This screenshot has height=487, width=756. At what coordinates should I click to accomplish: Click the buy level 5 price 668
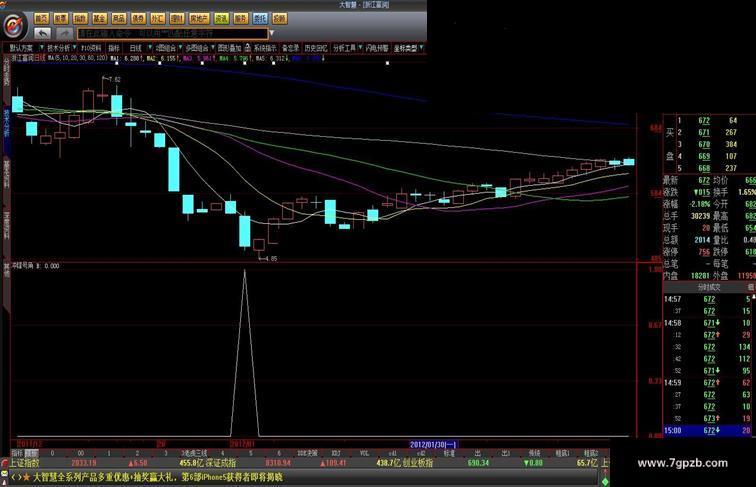pos(704,168)
